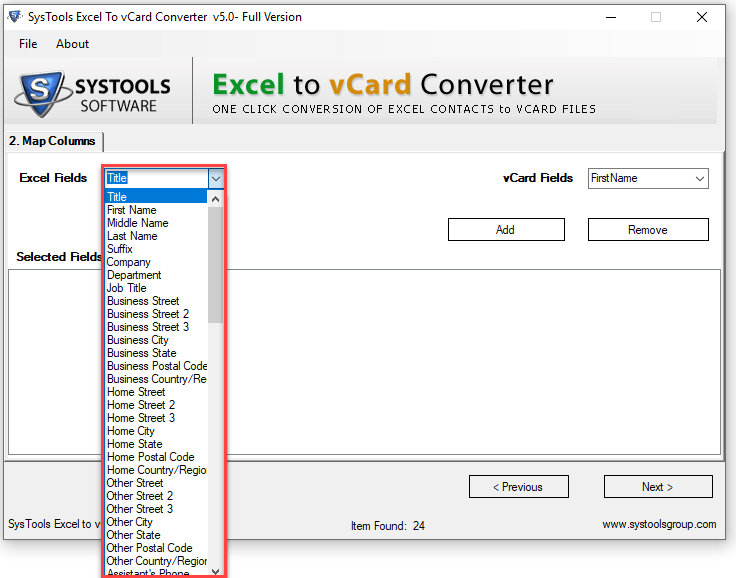The width and height of the screenshot is (736, 578).
Task: Select First Name from the Excel fields list
Action: pyautogui.click(x=132, y=210)
